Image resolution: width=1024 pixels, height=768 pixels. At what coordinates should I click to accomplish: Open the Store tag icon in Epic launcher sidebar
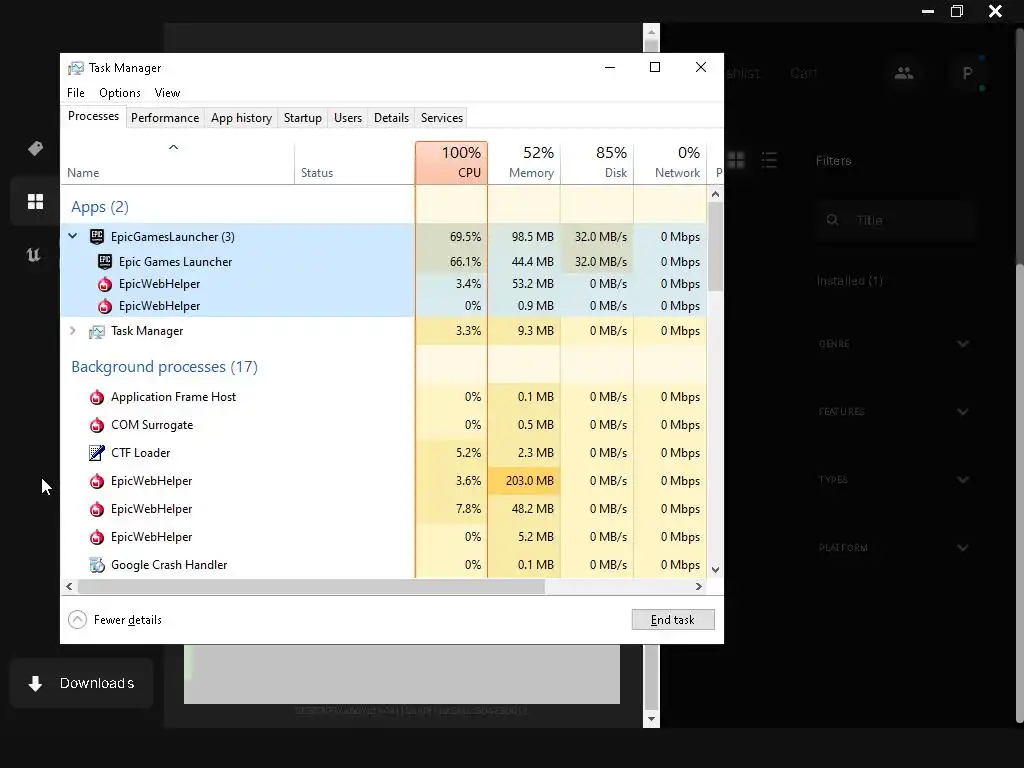[x=35, y=148]
